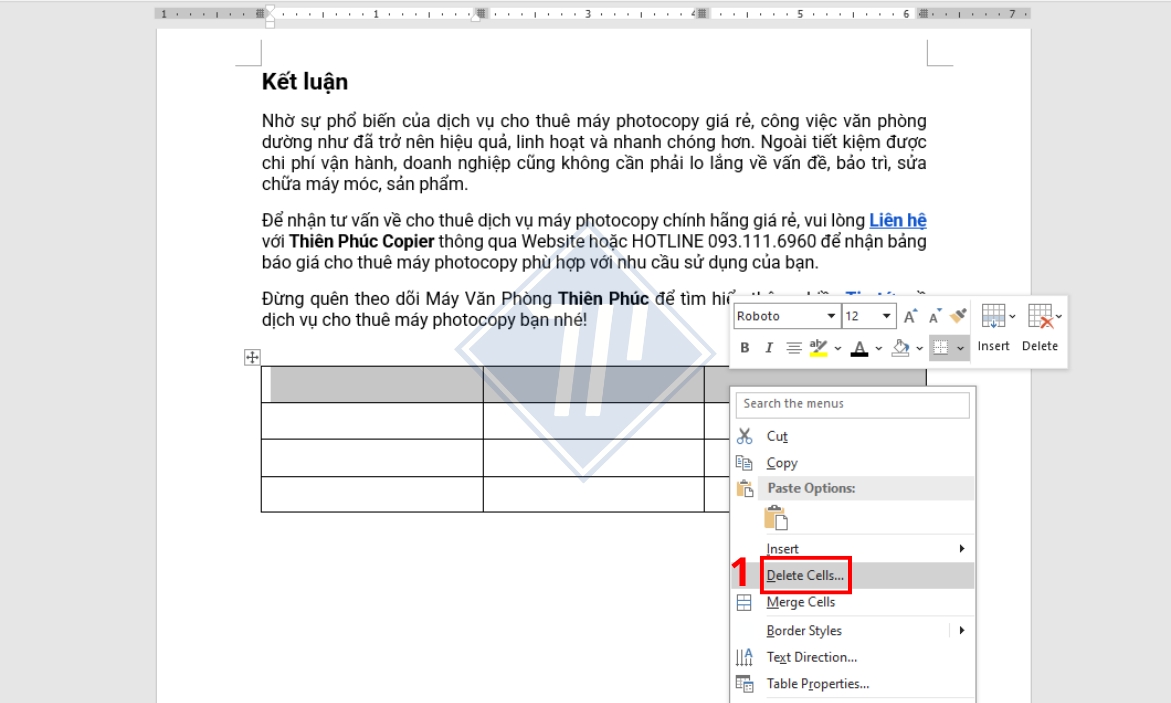Expand the font color dropdown arrow
The width and height of the screenshot is (1171, 703).
(x=878, y=349)
